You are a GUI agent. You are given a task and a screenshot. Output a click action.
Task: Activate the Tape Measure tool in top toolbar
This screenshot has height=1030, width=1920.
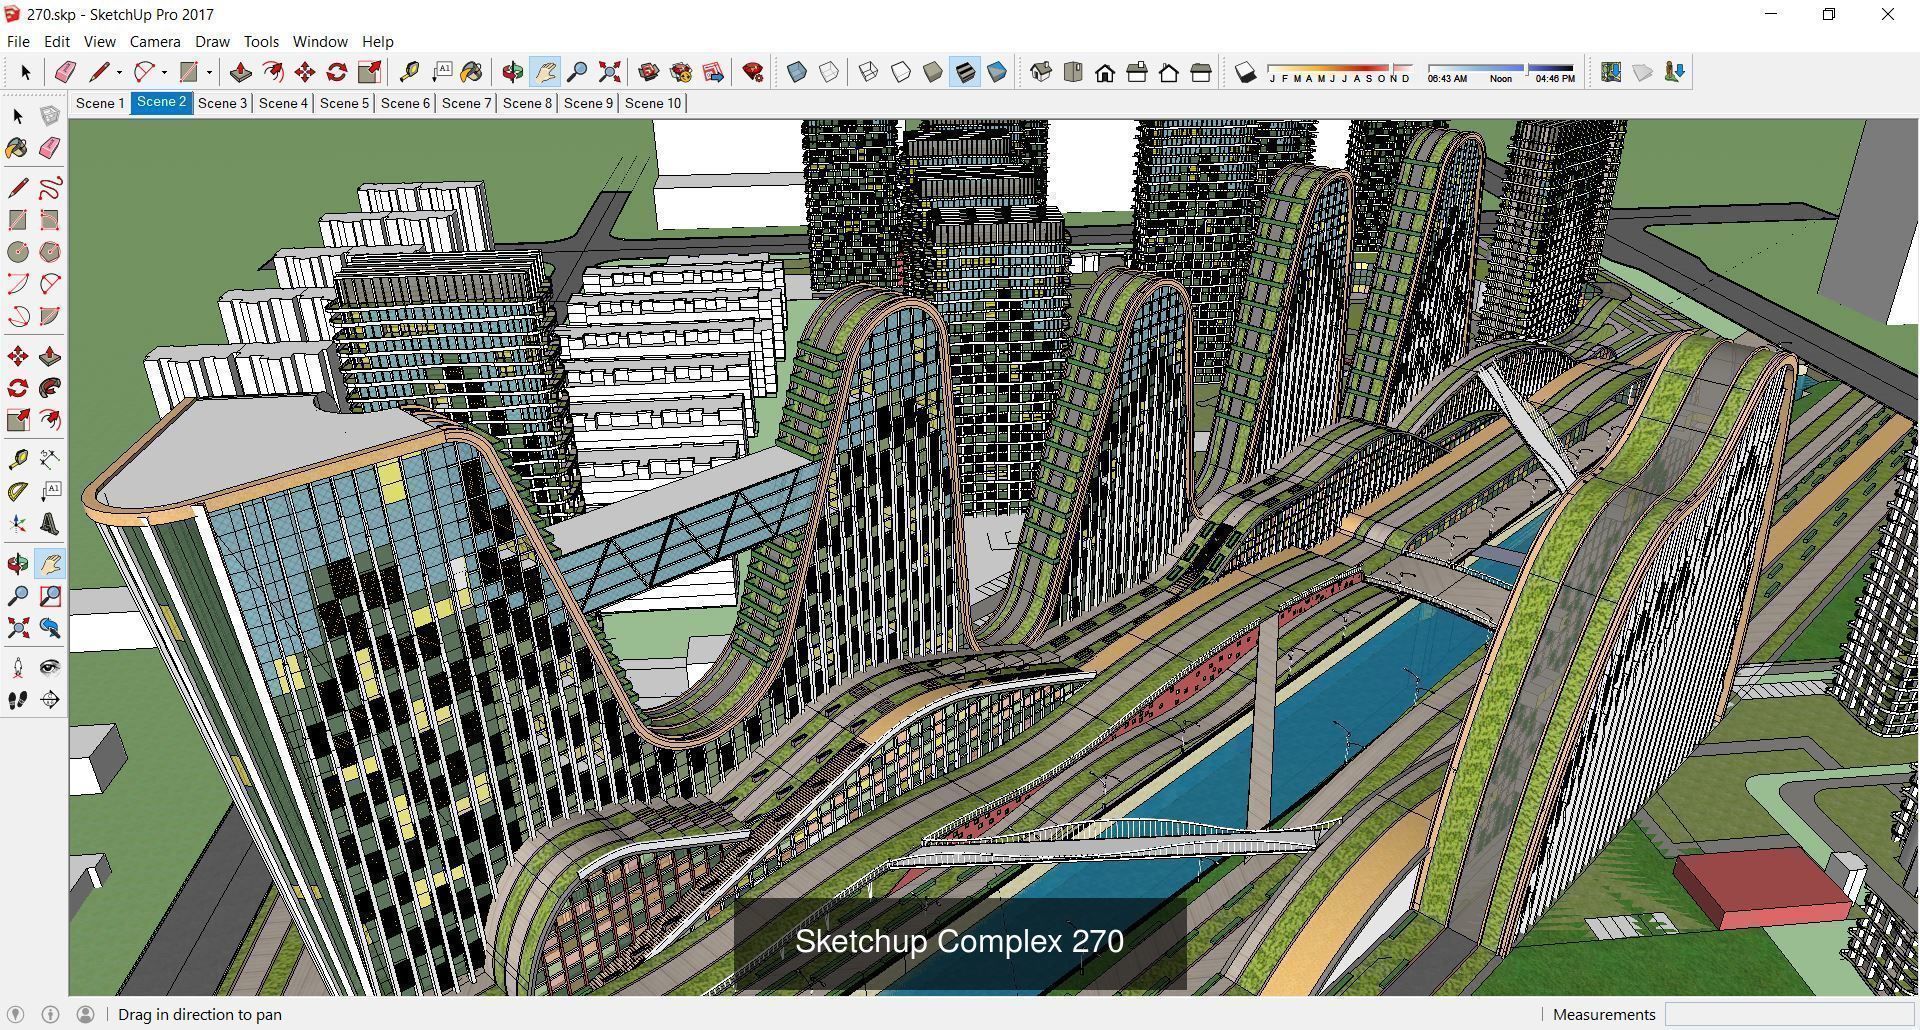click(x=409, y=72)
